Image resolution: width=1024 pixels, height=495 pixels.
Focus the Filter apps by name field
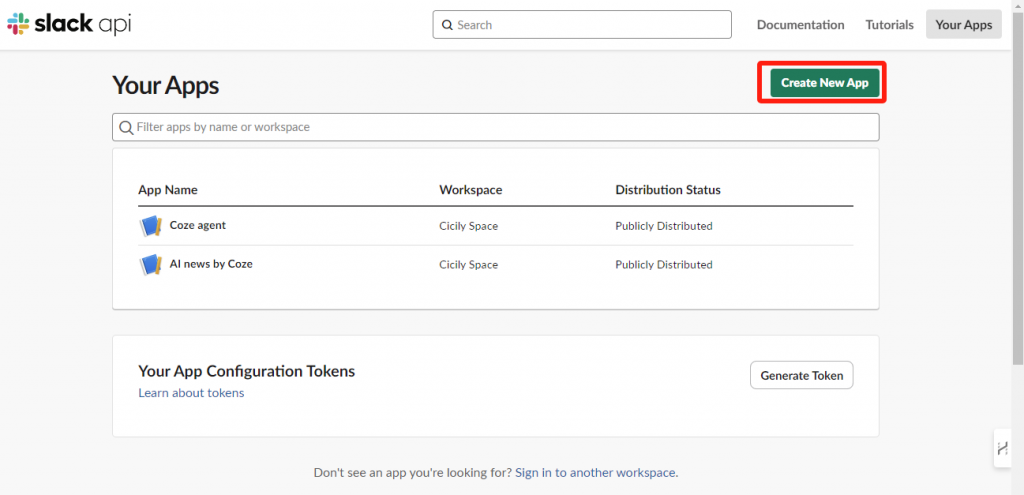point(496,127)
